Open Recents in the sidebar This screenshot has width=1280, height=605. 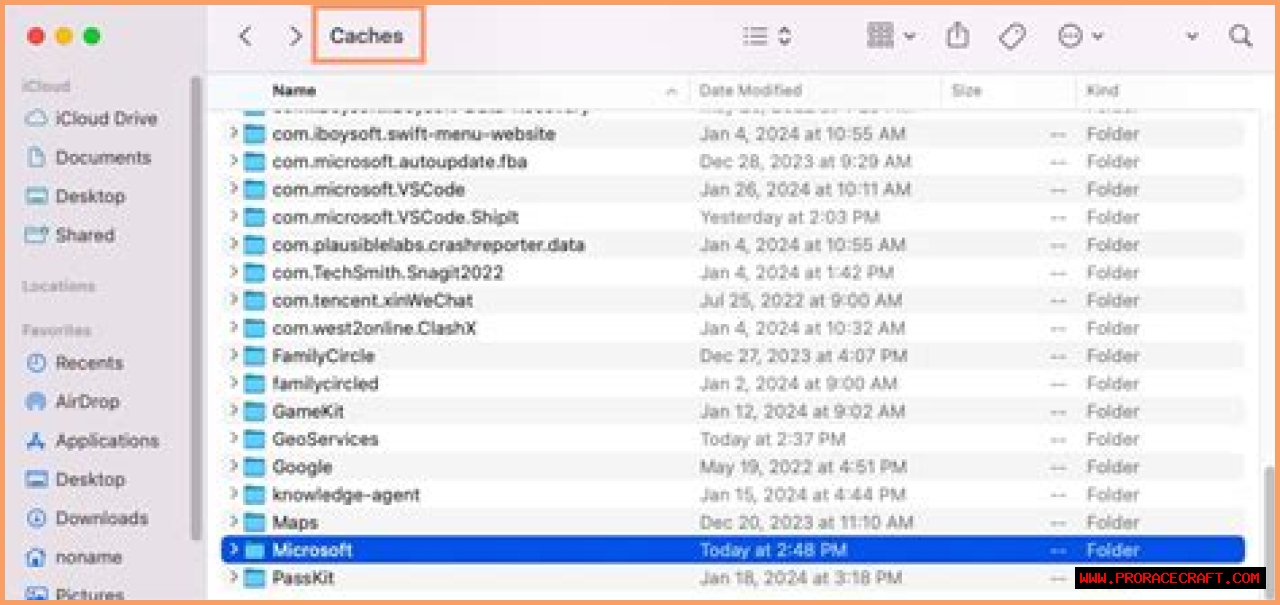coord(89,363)
